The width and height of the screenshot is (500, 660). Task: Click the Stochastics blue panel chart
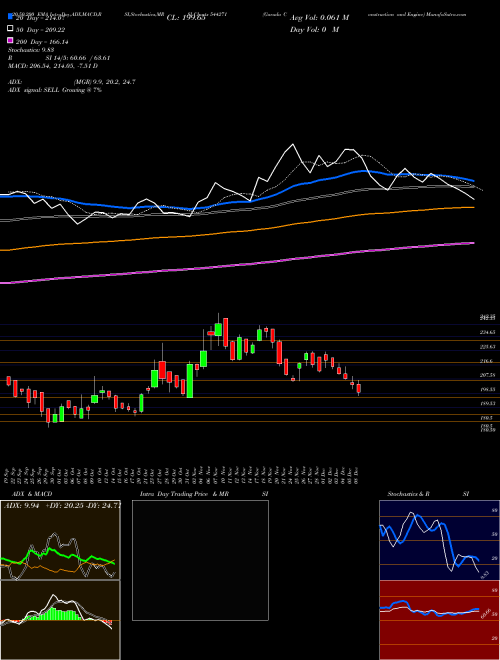click(x=439, y=540)
